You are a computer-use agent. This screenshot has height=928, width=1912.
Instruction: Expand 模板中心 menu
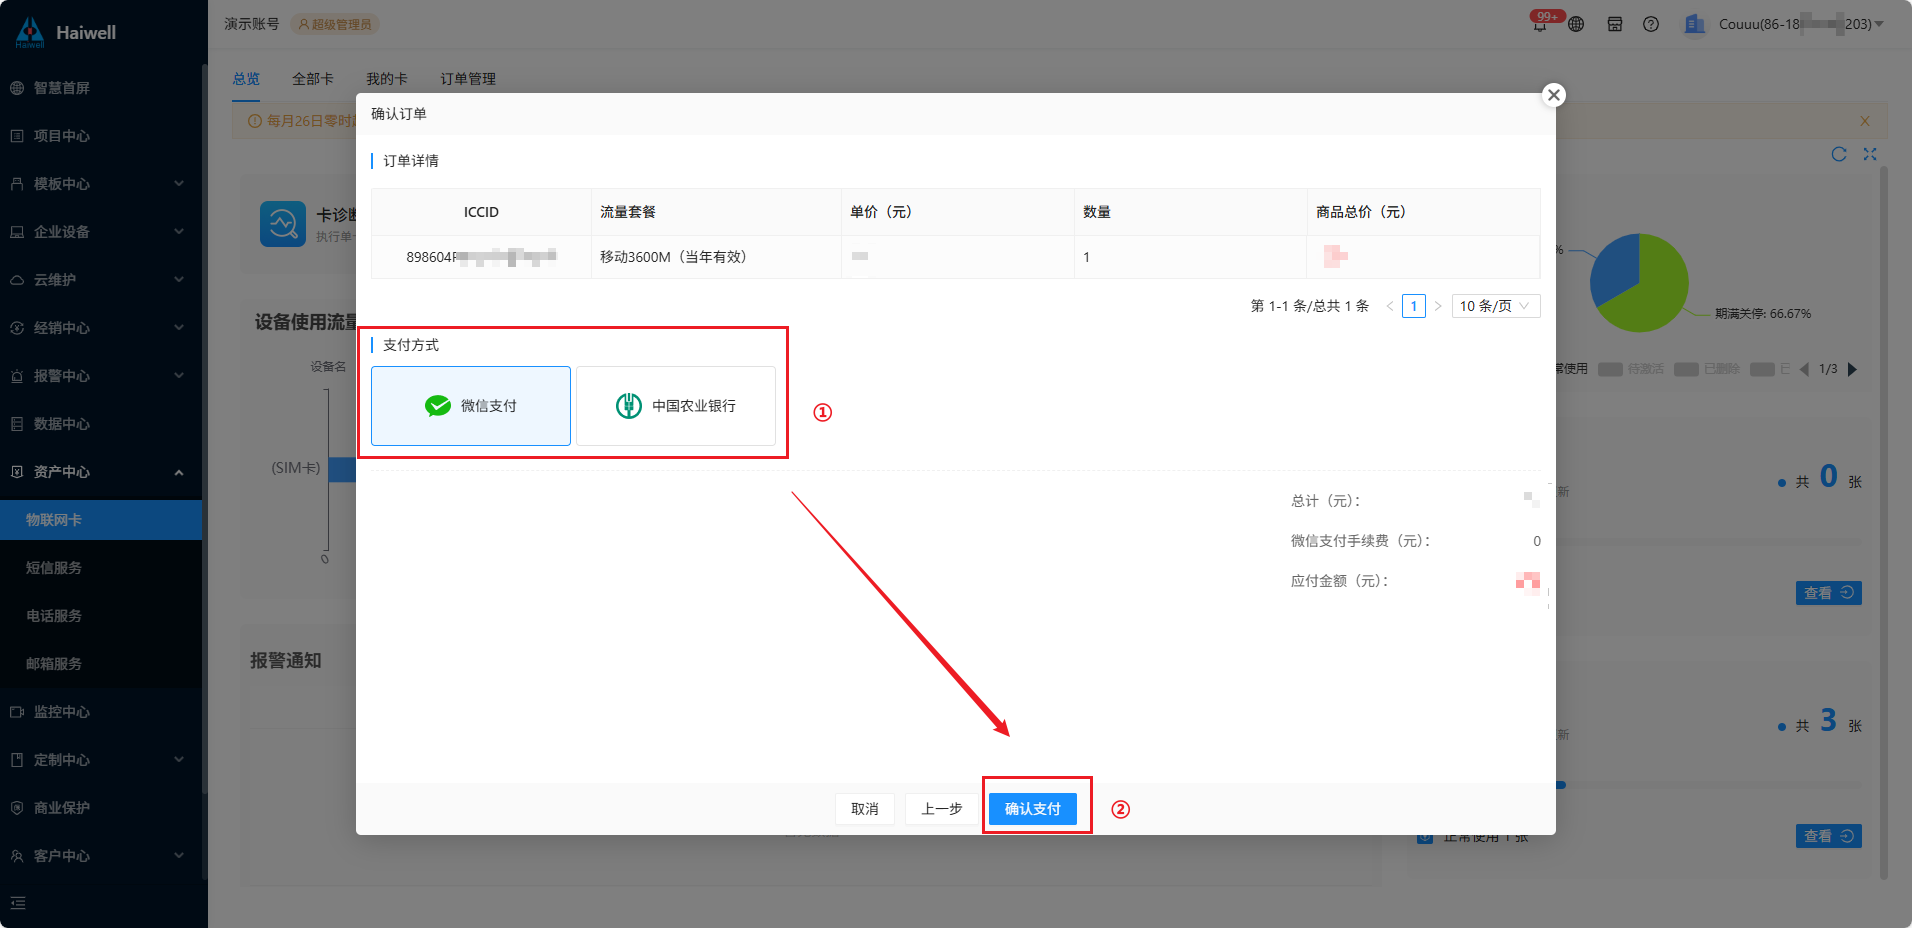pos(101,184)
